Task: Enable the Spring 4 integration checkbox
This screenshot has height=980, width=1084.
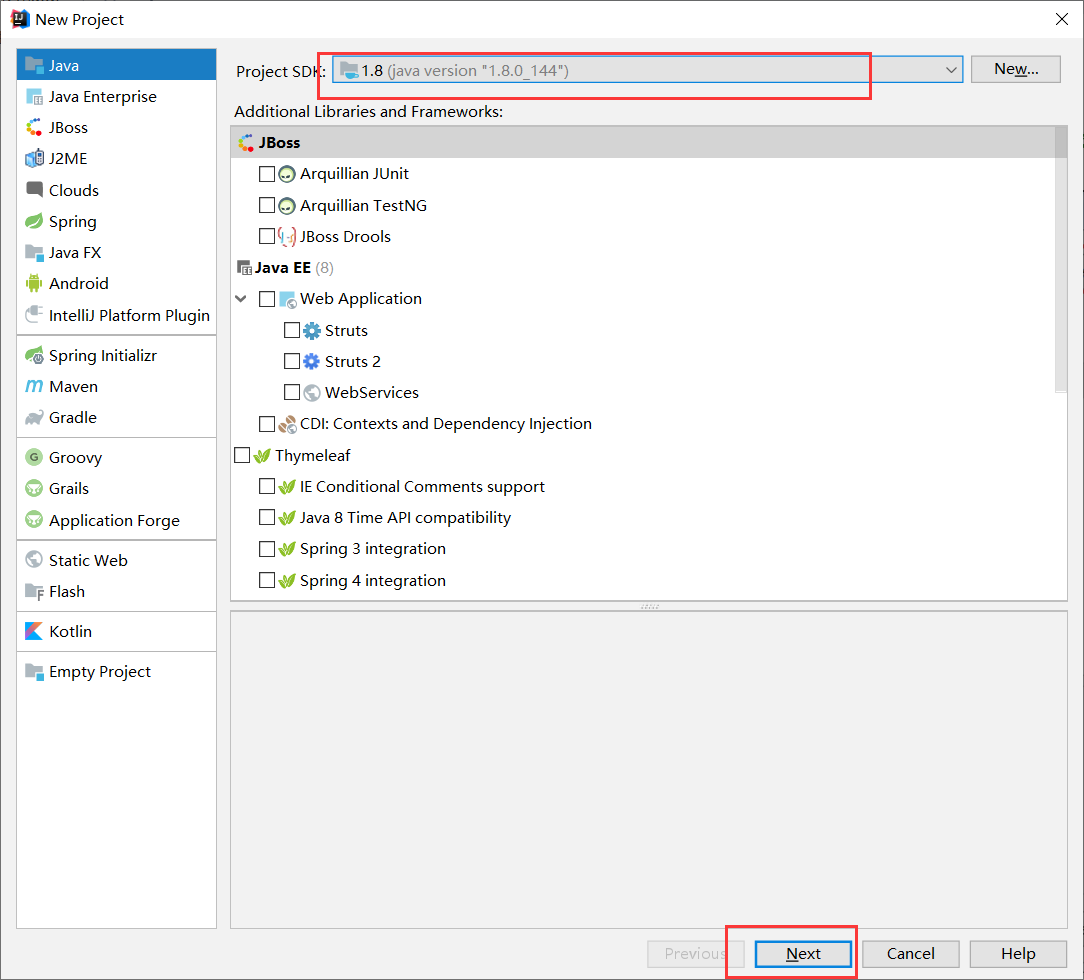Action: click(267, 580)
